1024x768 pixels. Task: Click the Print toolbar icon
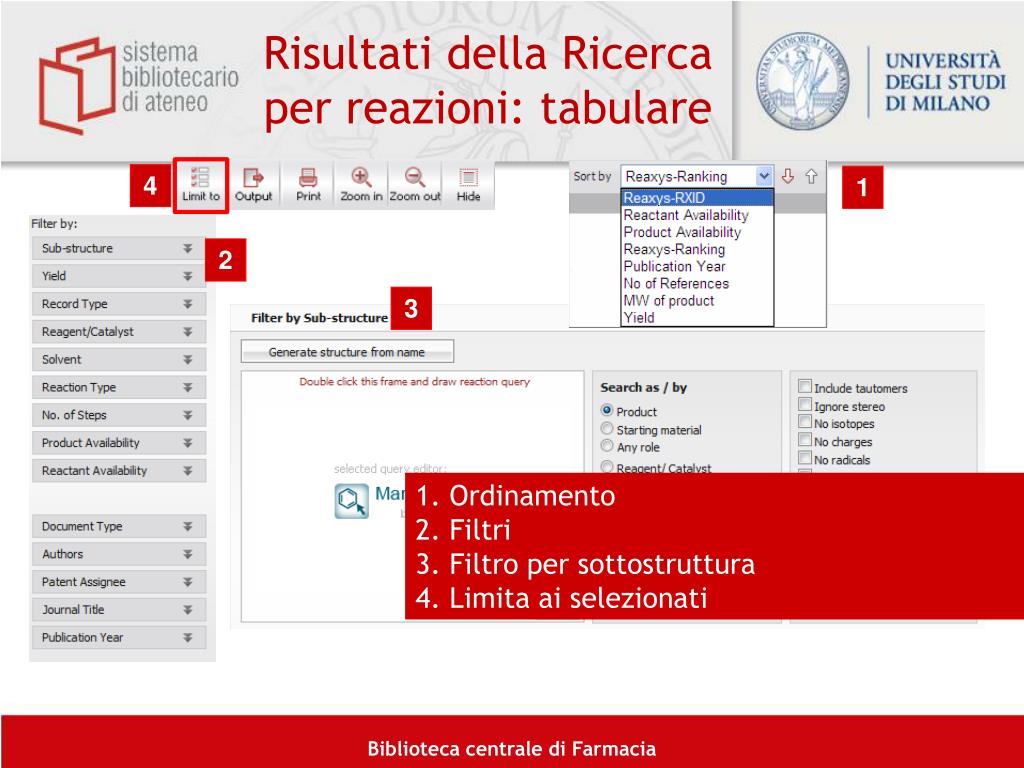(x=308, y=185)
